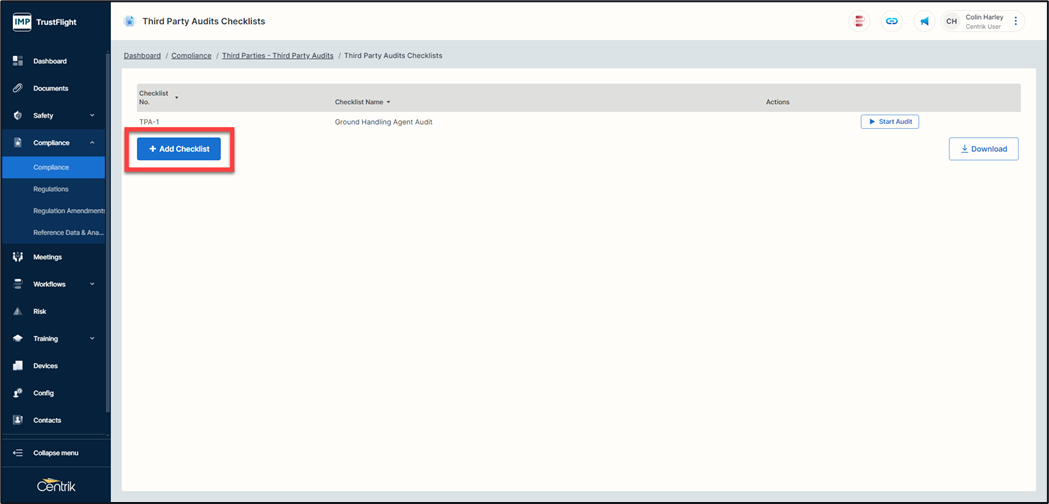
Task: Open the Config gear icon
Action: [x=18, y=393]
